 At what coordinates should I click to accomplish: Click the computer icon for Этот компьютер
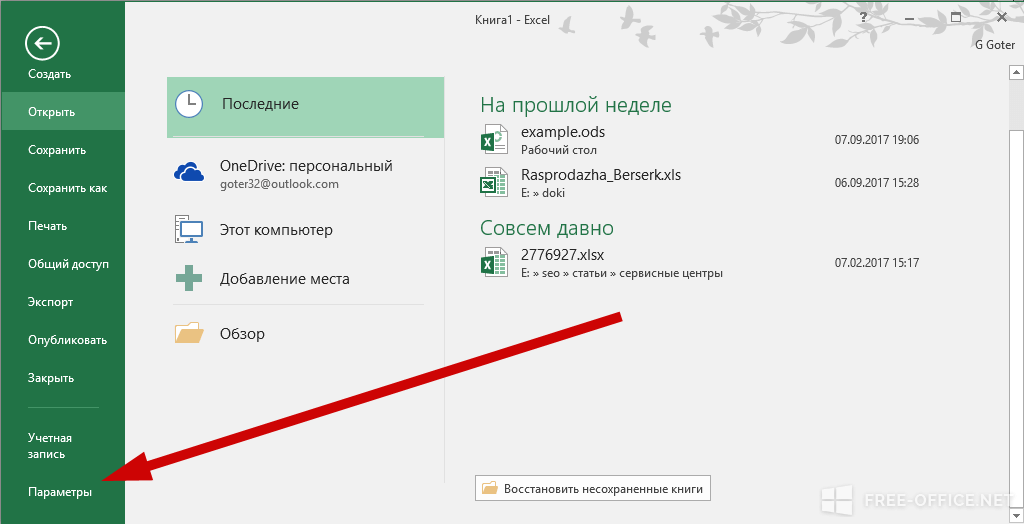pos(189,229)
